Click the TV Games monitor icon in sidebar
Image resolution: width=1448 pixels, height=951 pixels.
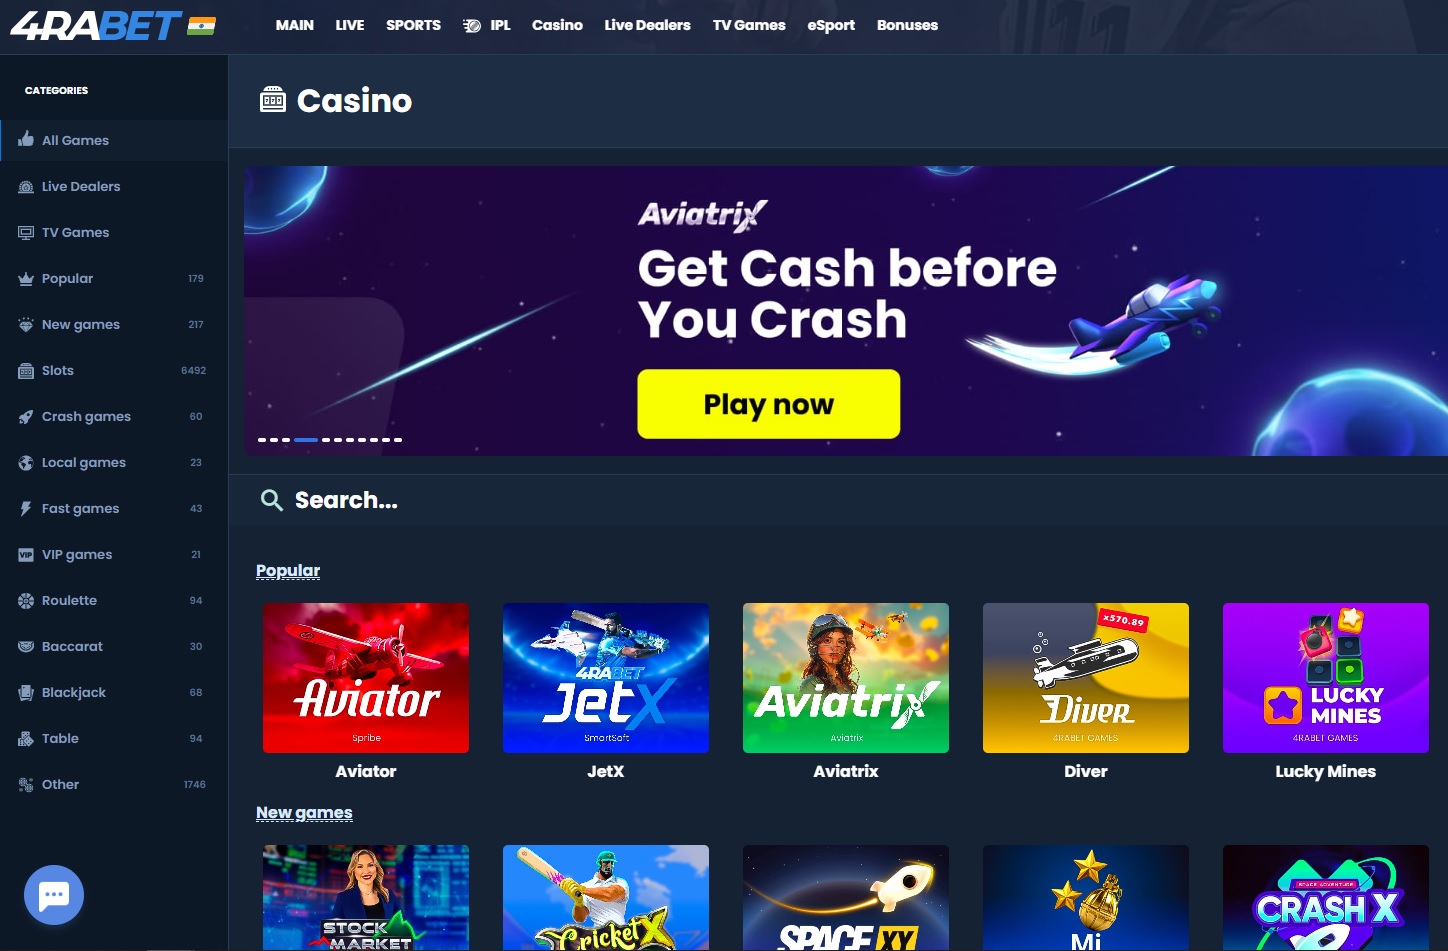click(x=26, y=233)
